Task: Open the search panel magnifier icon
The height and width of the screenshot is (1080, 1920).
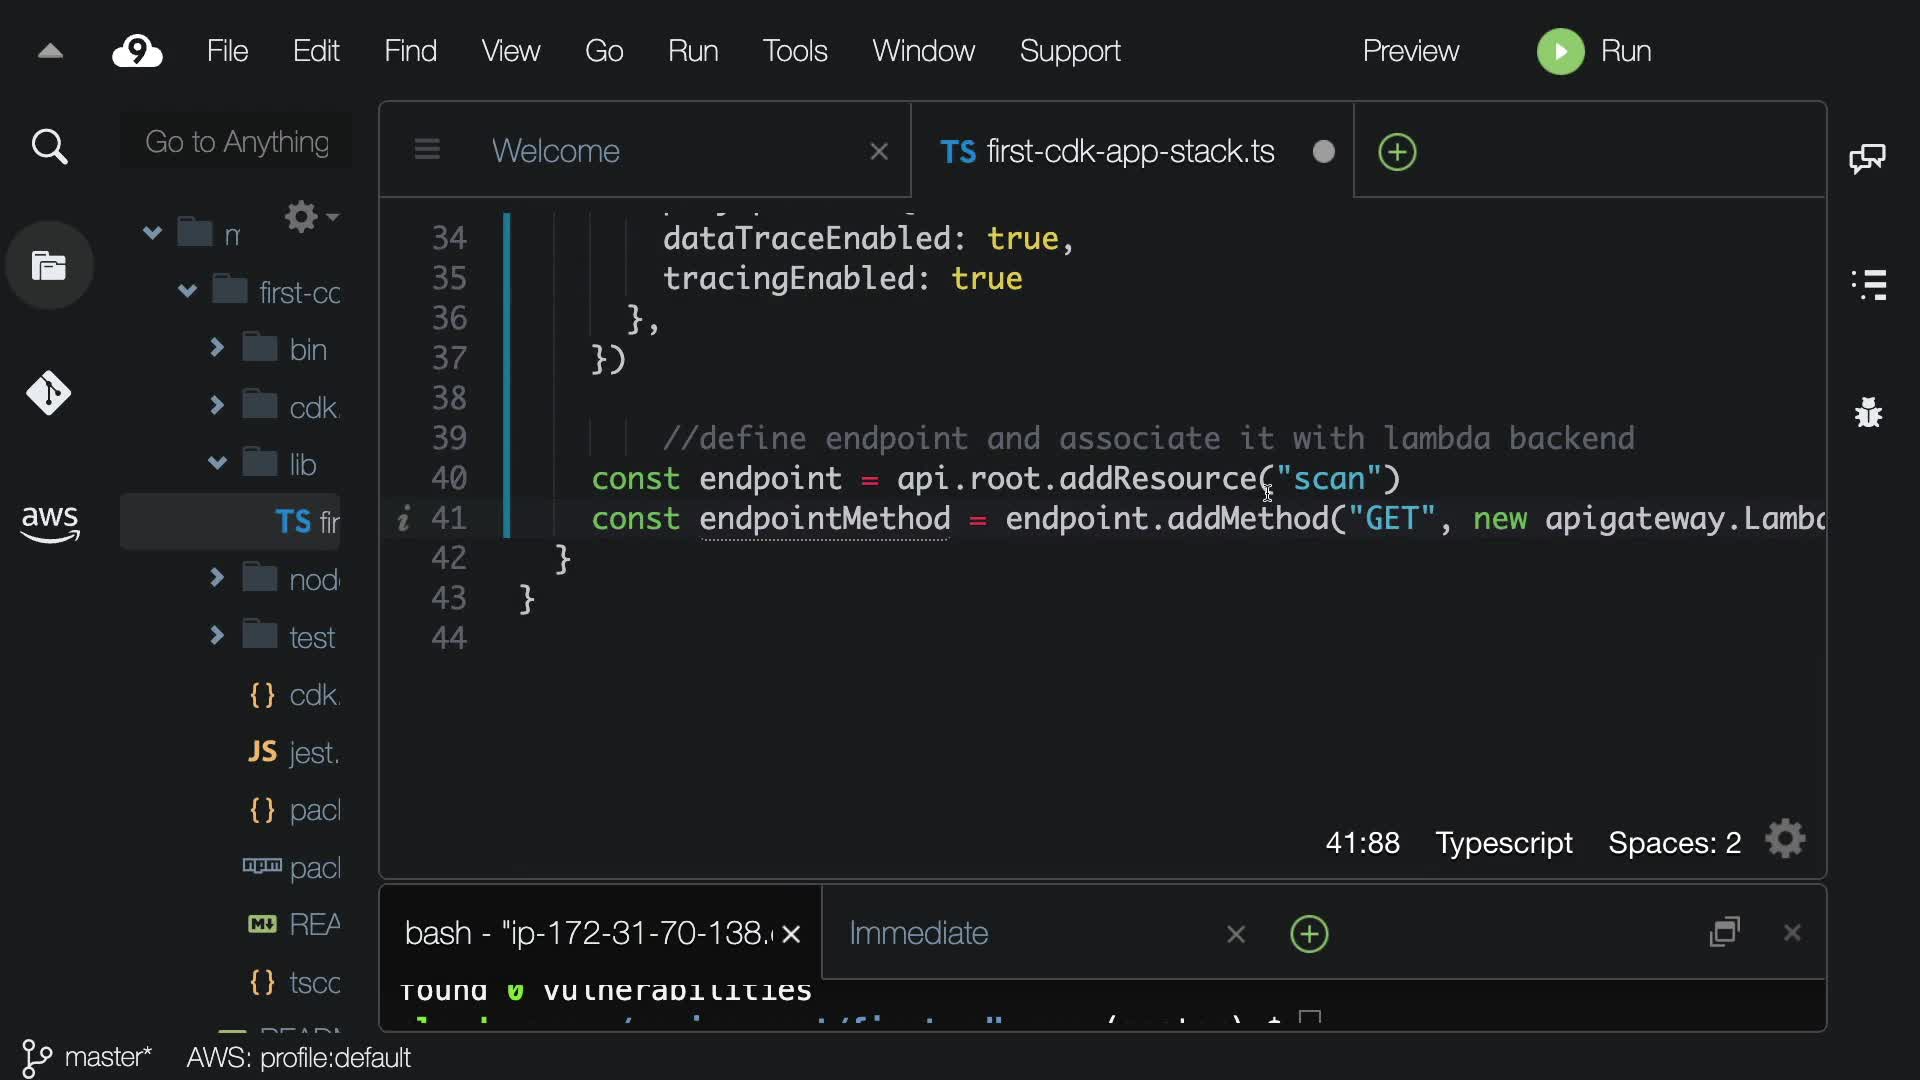Action: tap(49, 147)
